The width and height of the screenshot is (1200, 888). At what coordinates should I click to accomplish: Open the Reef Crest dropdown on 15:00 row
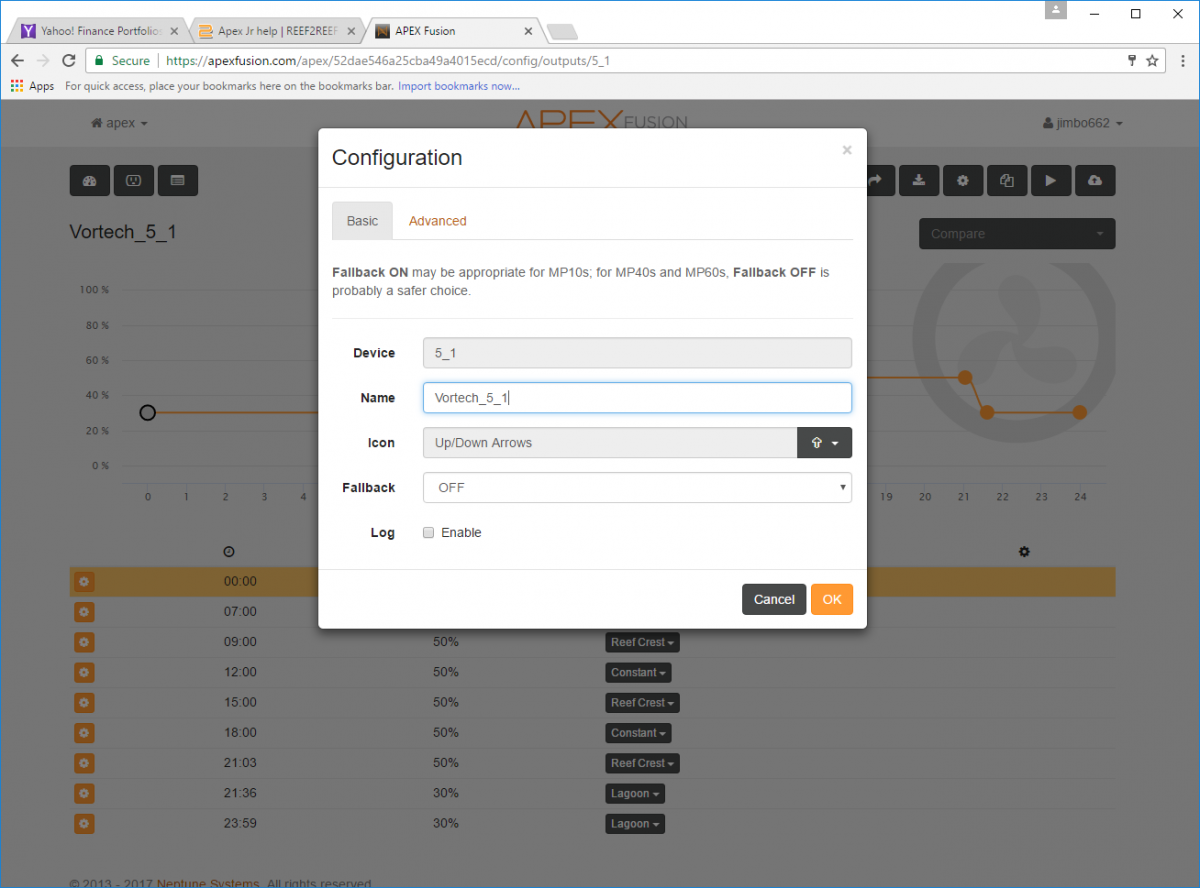pyautogui.click(x=642, y=703)
